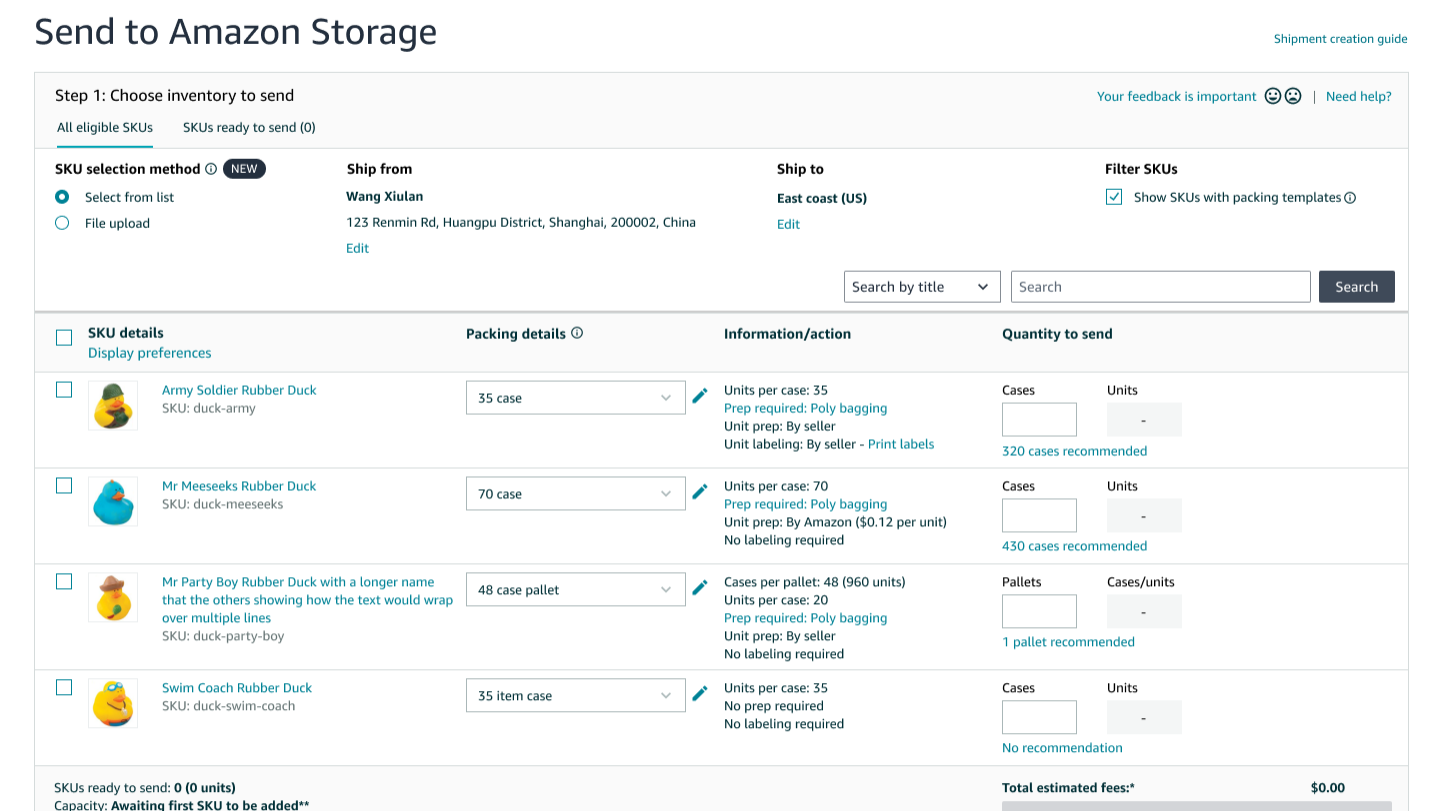This screenshot has width=1443, height=811.
Task: Focus the Search text field
Action: [1160, 287]
